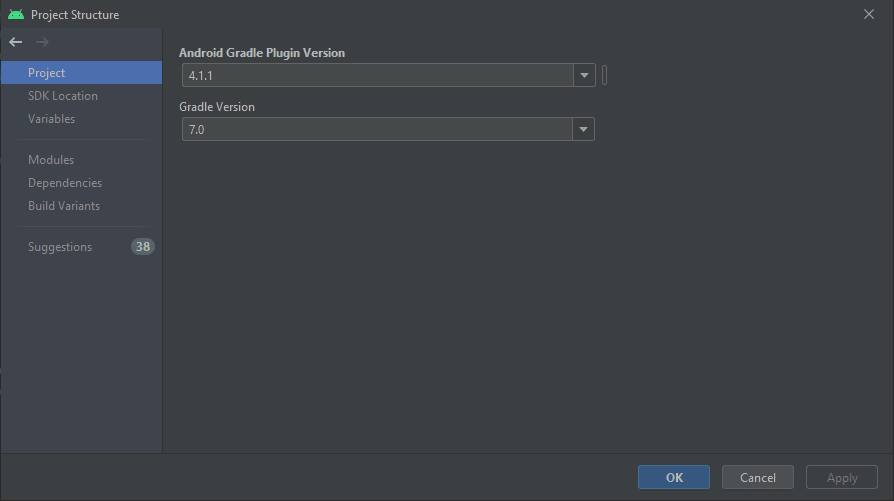Click the forward navigation arrow icon
This screenshot has width=894, height=501.
pyautogui.click(x=42, y=42)
